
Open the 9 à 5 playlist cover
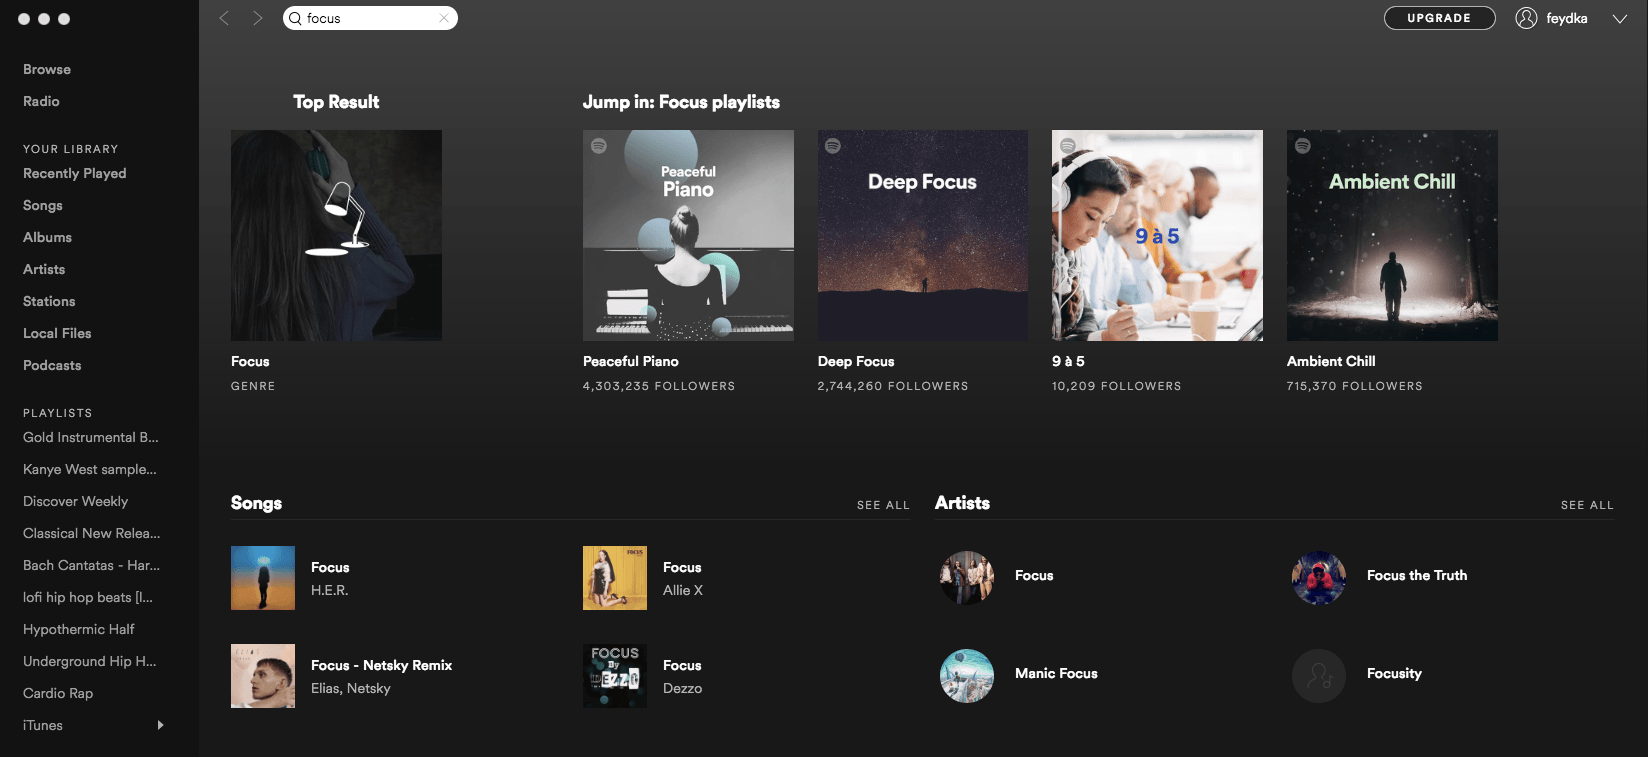point(1157,235)
